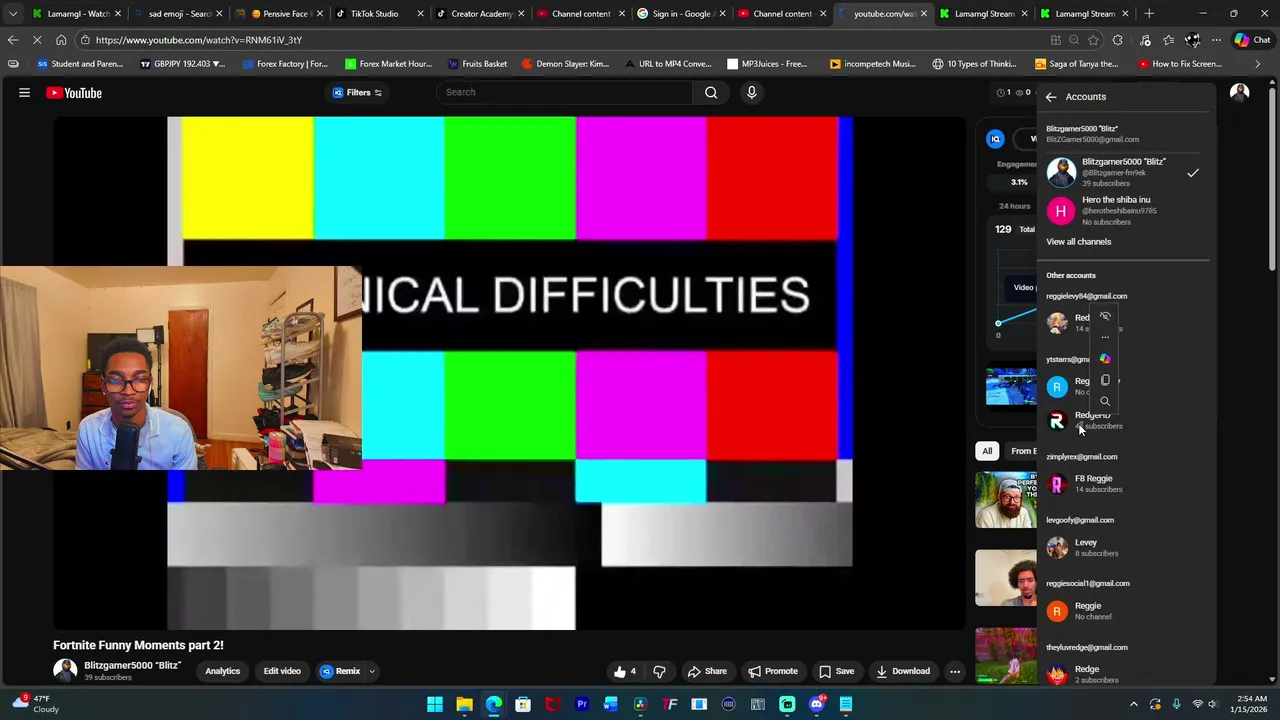Click the hide icon in the floating toolbar

[1105, 316]
